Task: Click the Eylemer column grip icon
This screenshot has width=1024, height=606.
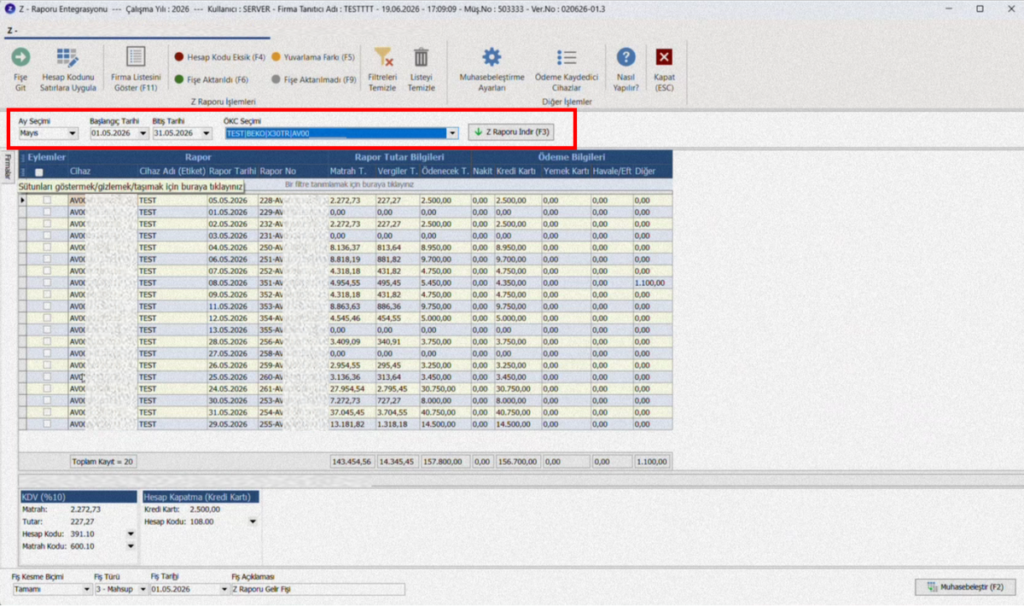Action: tap(23, 157)
